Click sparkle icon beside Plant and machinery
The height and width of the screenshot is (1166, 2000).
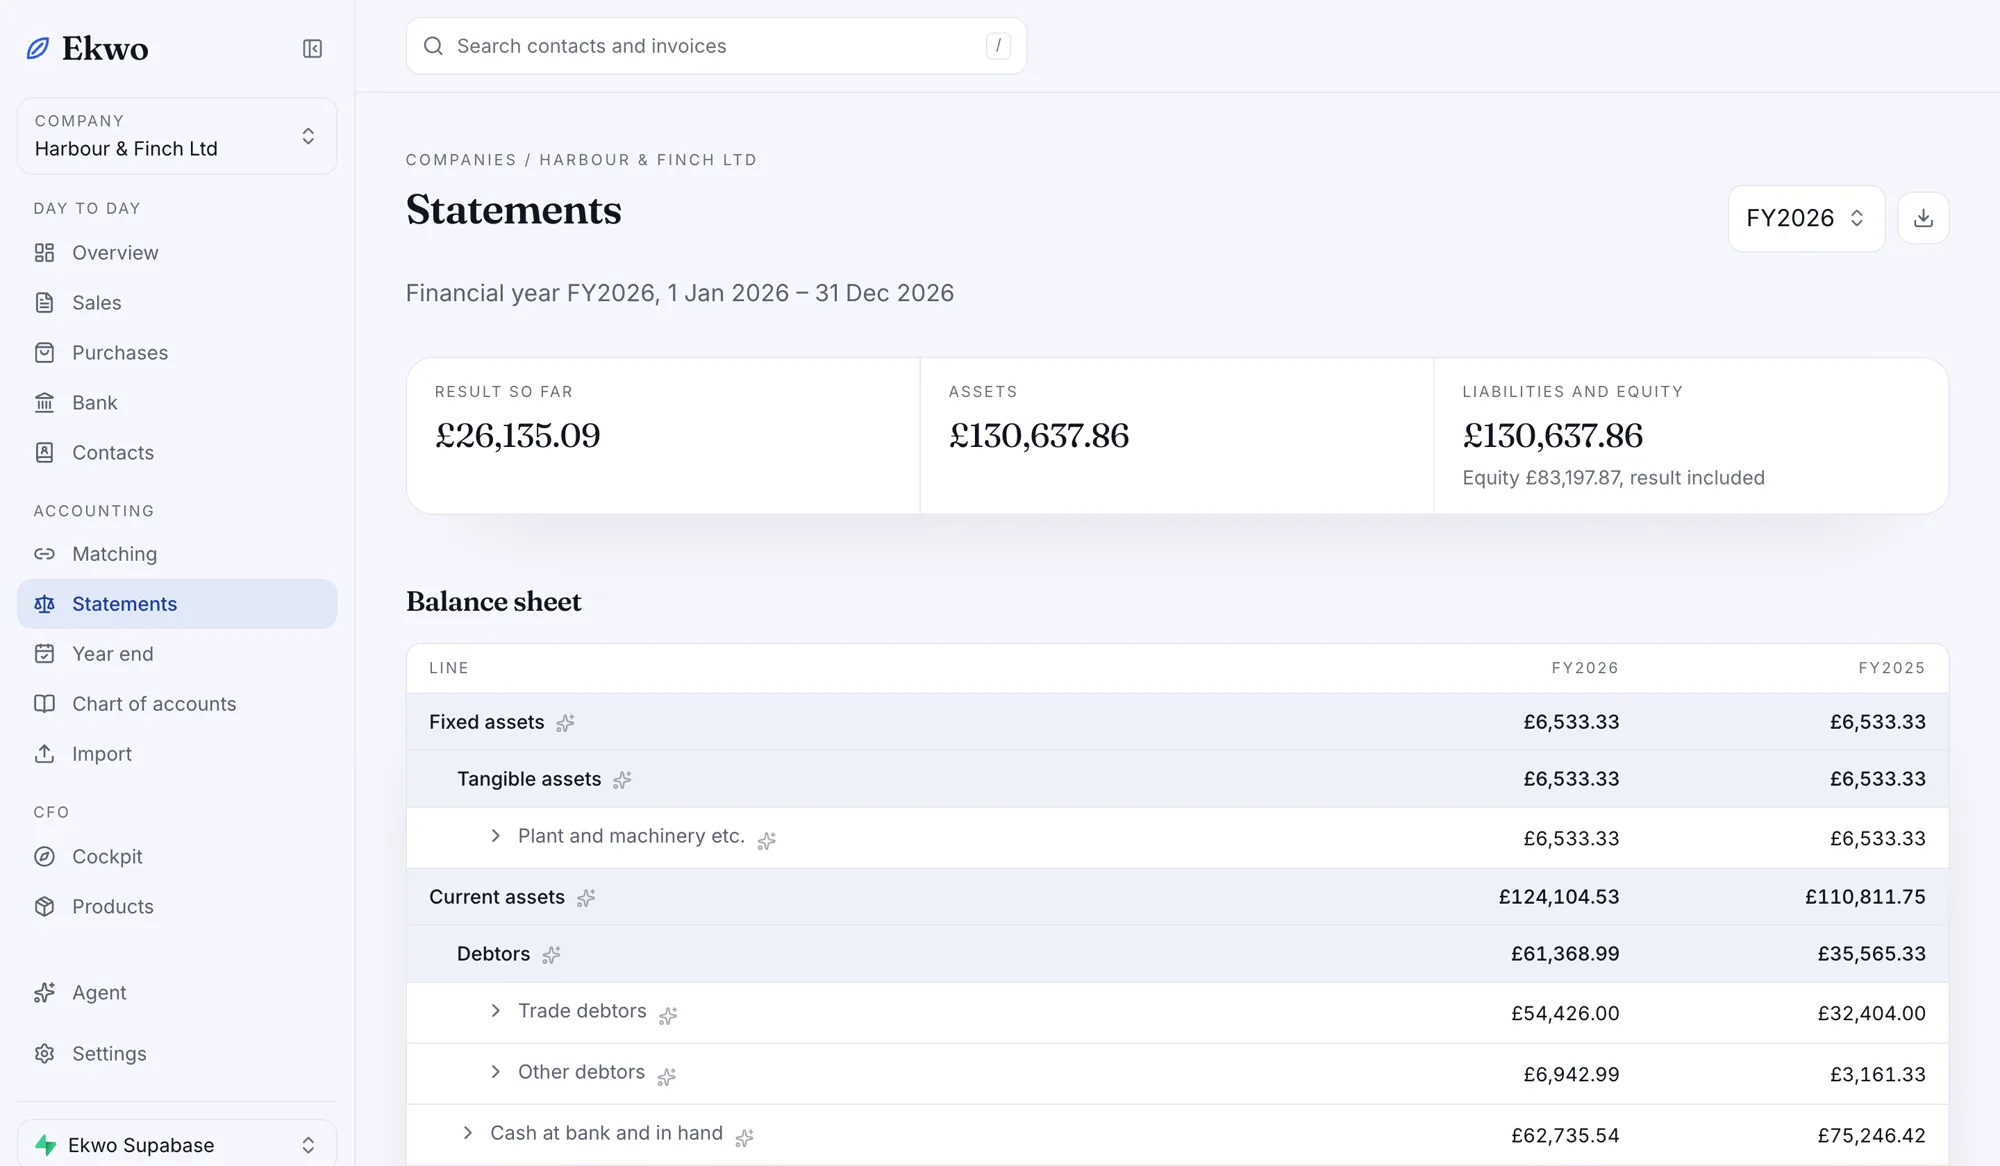pos(766,841)
